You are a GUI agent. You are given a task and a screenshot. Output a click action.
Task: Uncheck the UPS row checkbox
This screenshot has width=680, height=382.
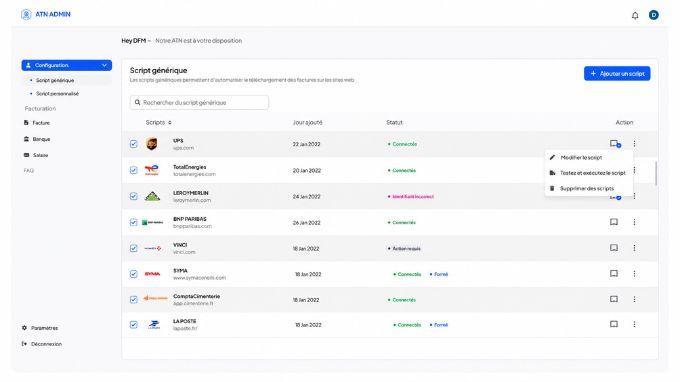click(x=134, y=144)
